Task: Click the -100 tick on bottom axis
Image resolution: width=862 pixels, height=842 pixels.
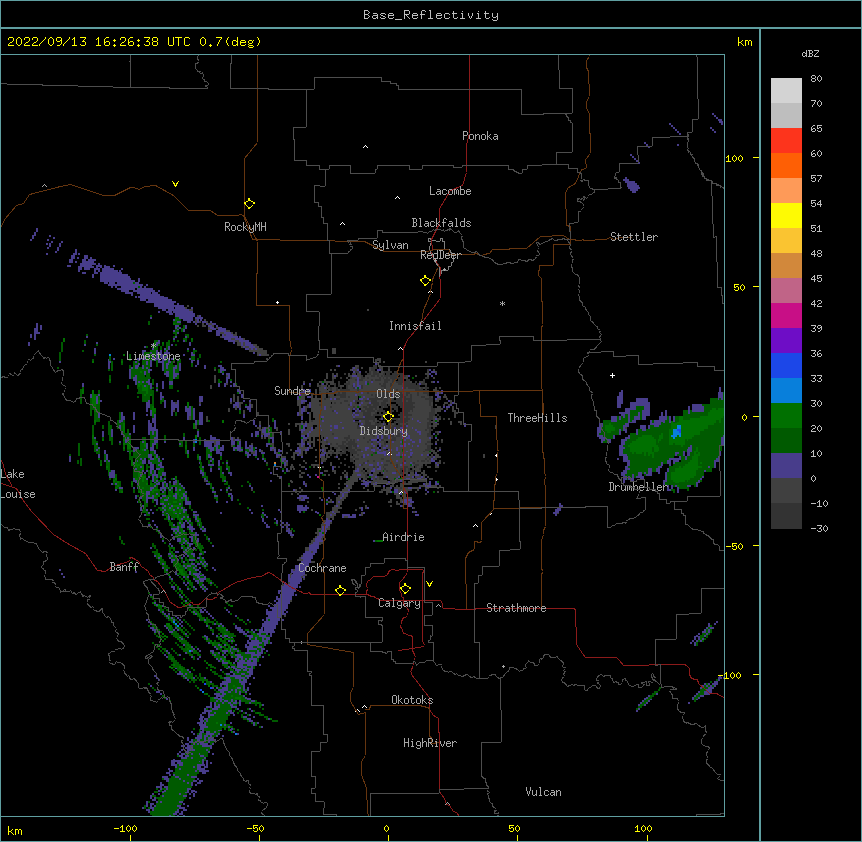Action: tap(125, 828)
